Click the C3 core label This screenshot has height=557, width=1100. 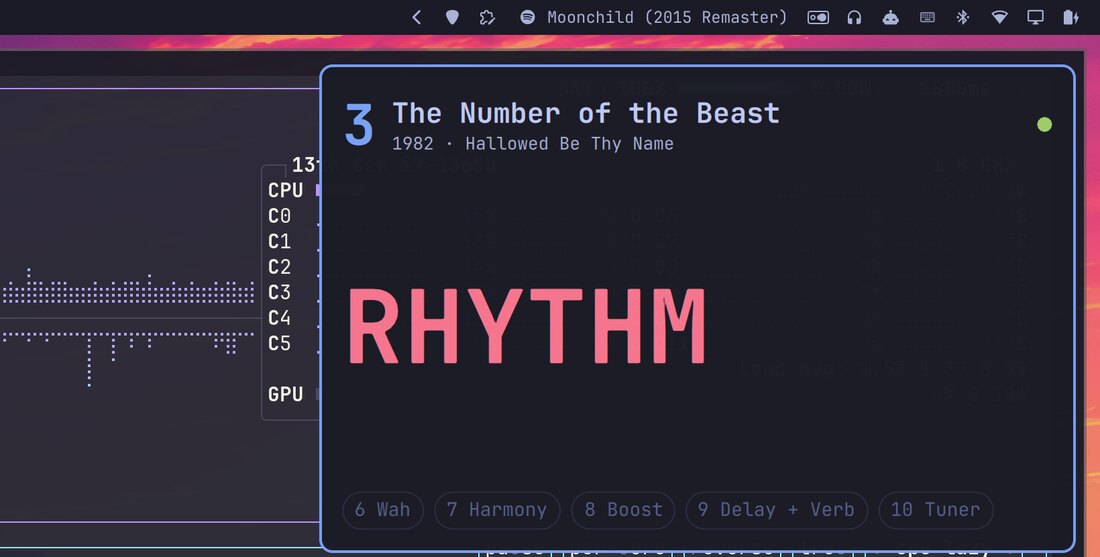click(279, 292)
